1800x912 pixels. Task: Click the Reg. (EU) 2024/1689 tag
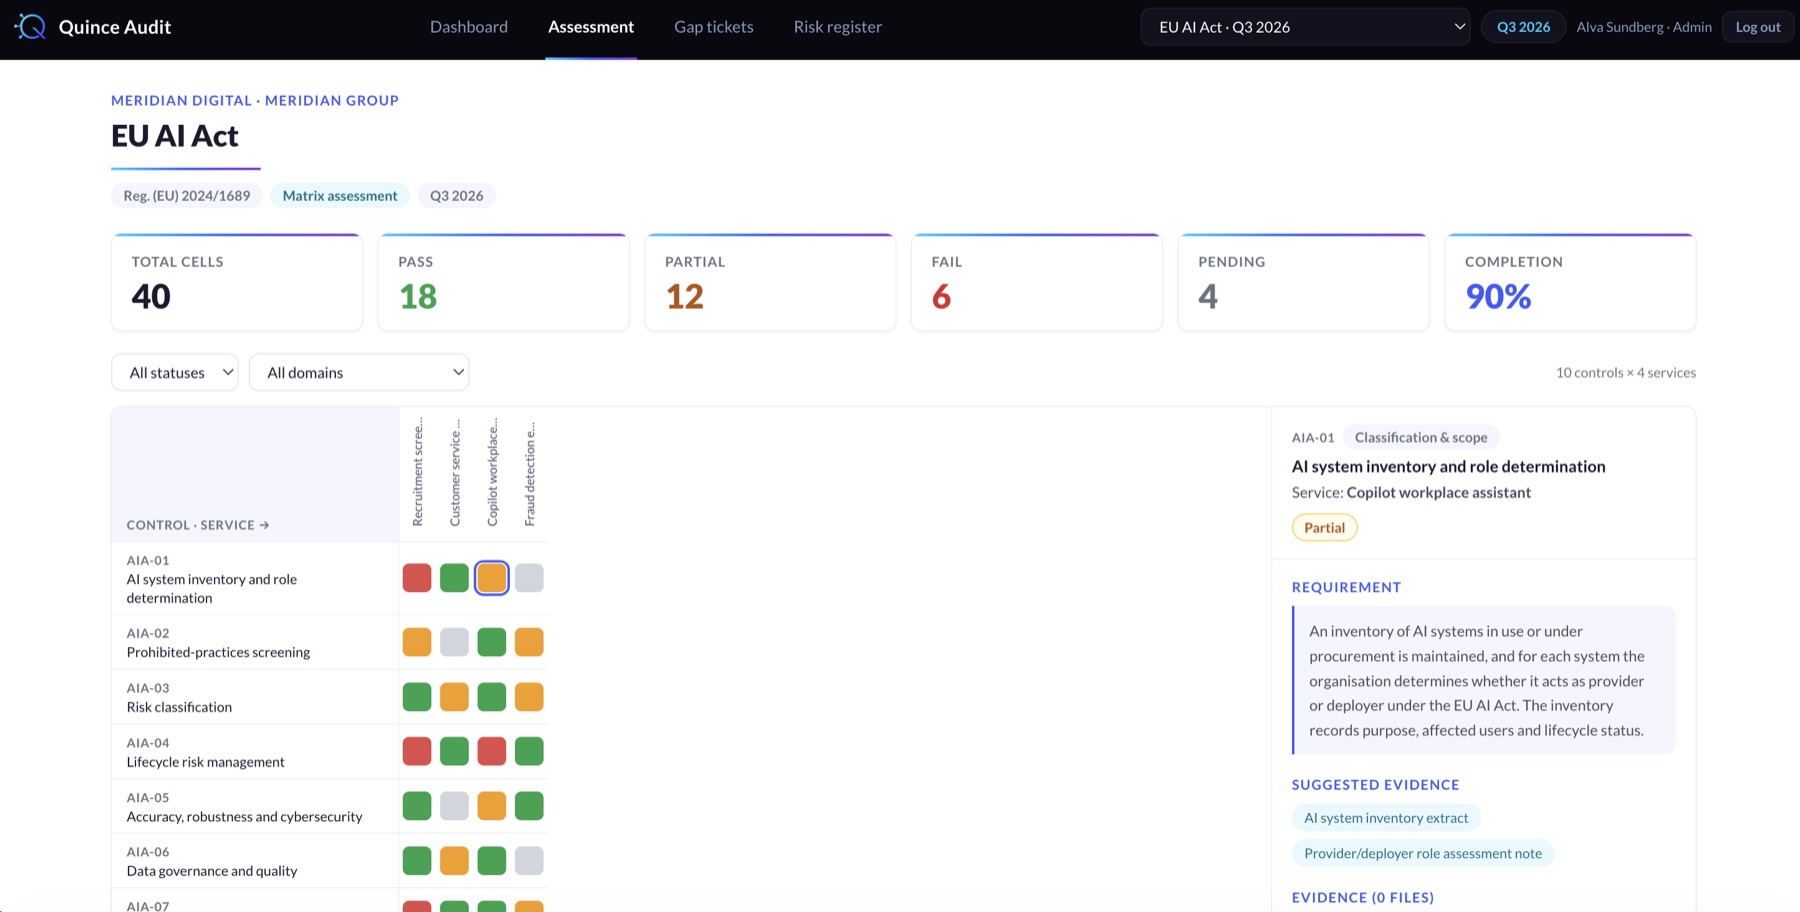coord(187,196)
